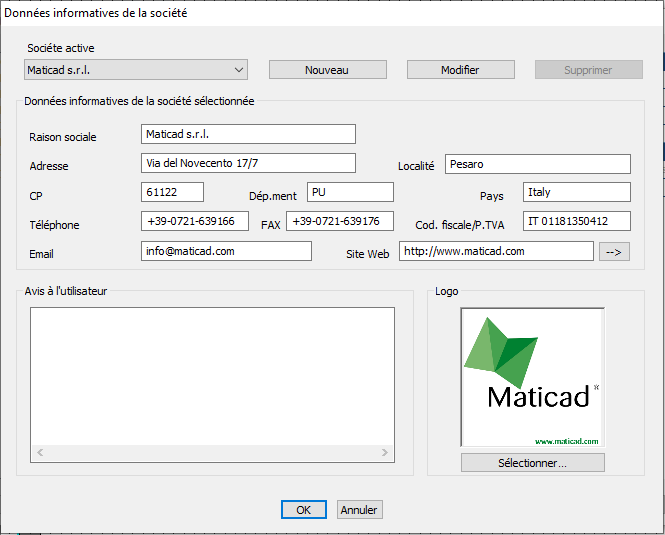Click the Pays field containing Italy
Viewport: 665px width, 535px height.
click(577, 192)
